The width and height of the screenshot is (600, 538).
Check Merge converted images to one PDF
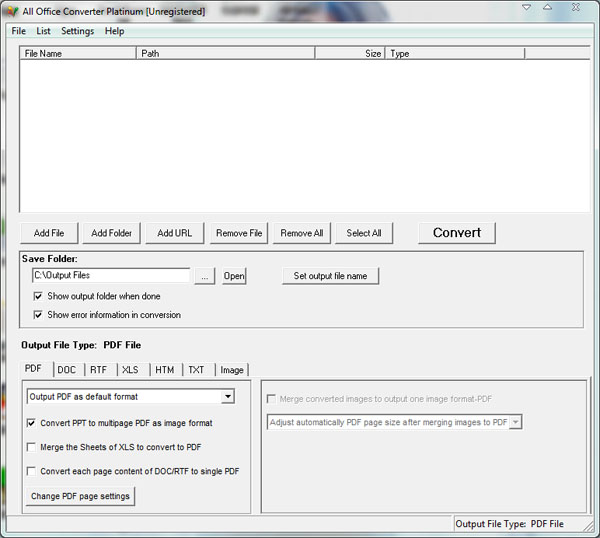pos(271,399)
